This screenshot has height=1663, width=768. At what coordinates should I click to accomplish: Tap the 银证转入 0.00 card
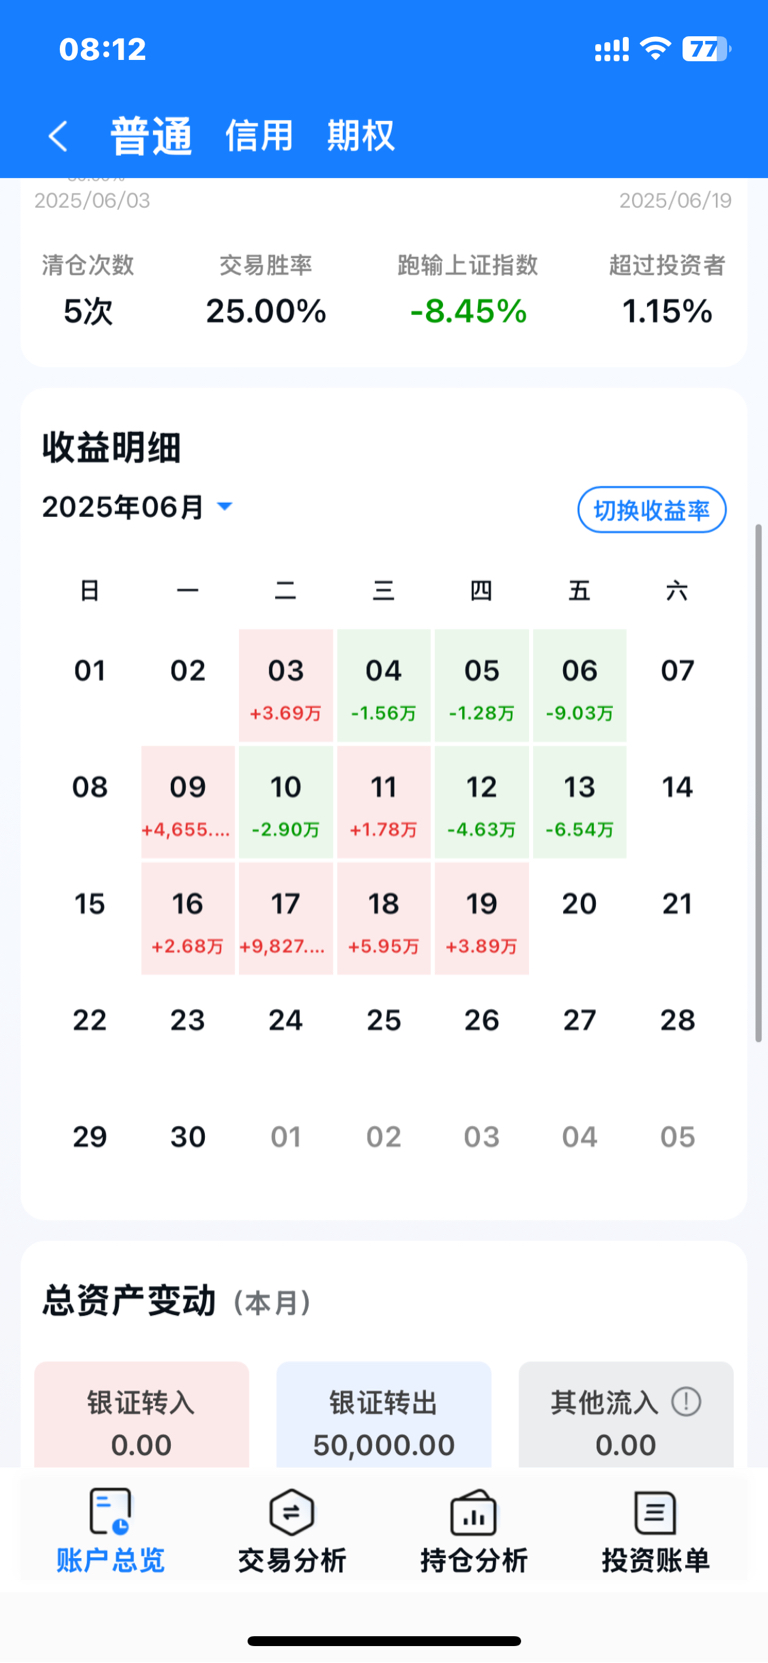click(142, 1415)
